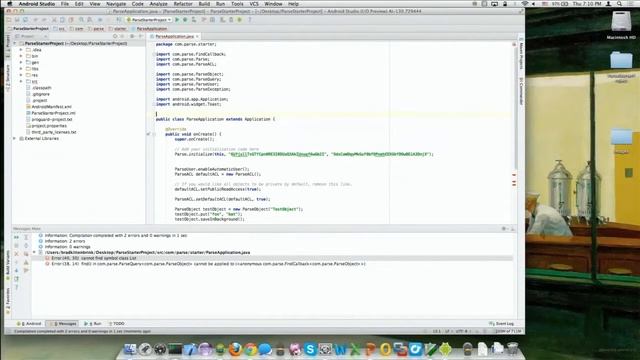640x360 pixels.
Task: Click the Macintosh HD drive icon on desktop
Action: 621,22
